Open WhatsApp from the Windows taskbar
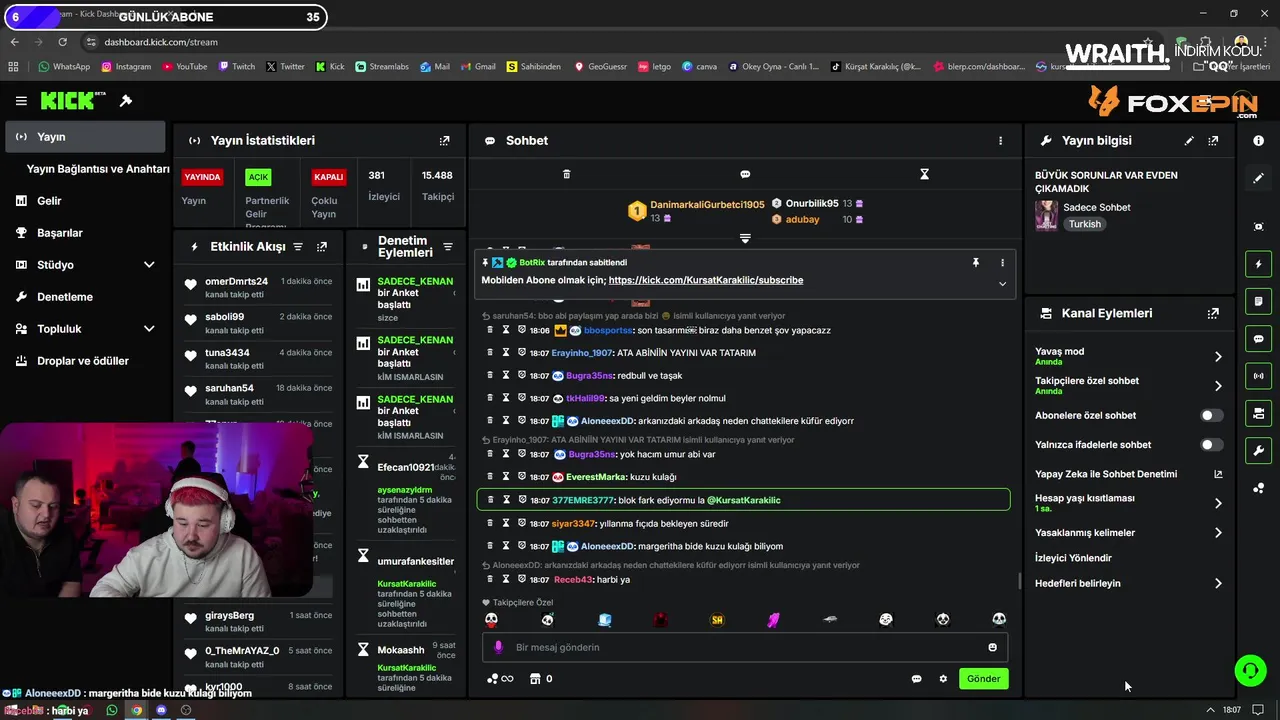The image size is (1280, 720). click(x=112, y=711)
